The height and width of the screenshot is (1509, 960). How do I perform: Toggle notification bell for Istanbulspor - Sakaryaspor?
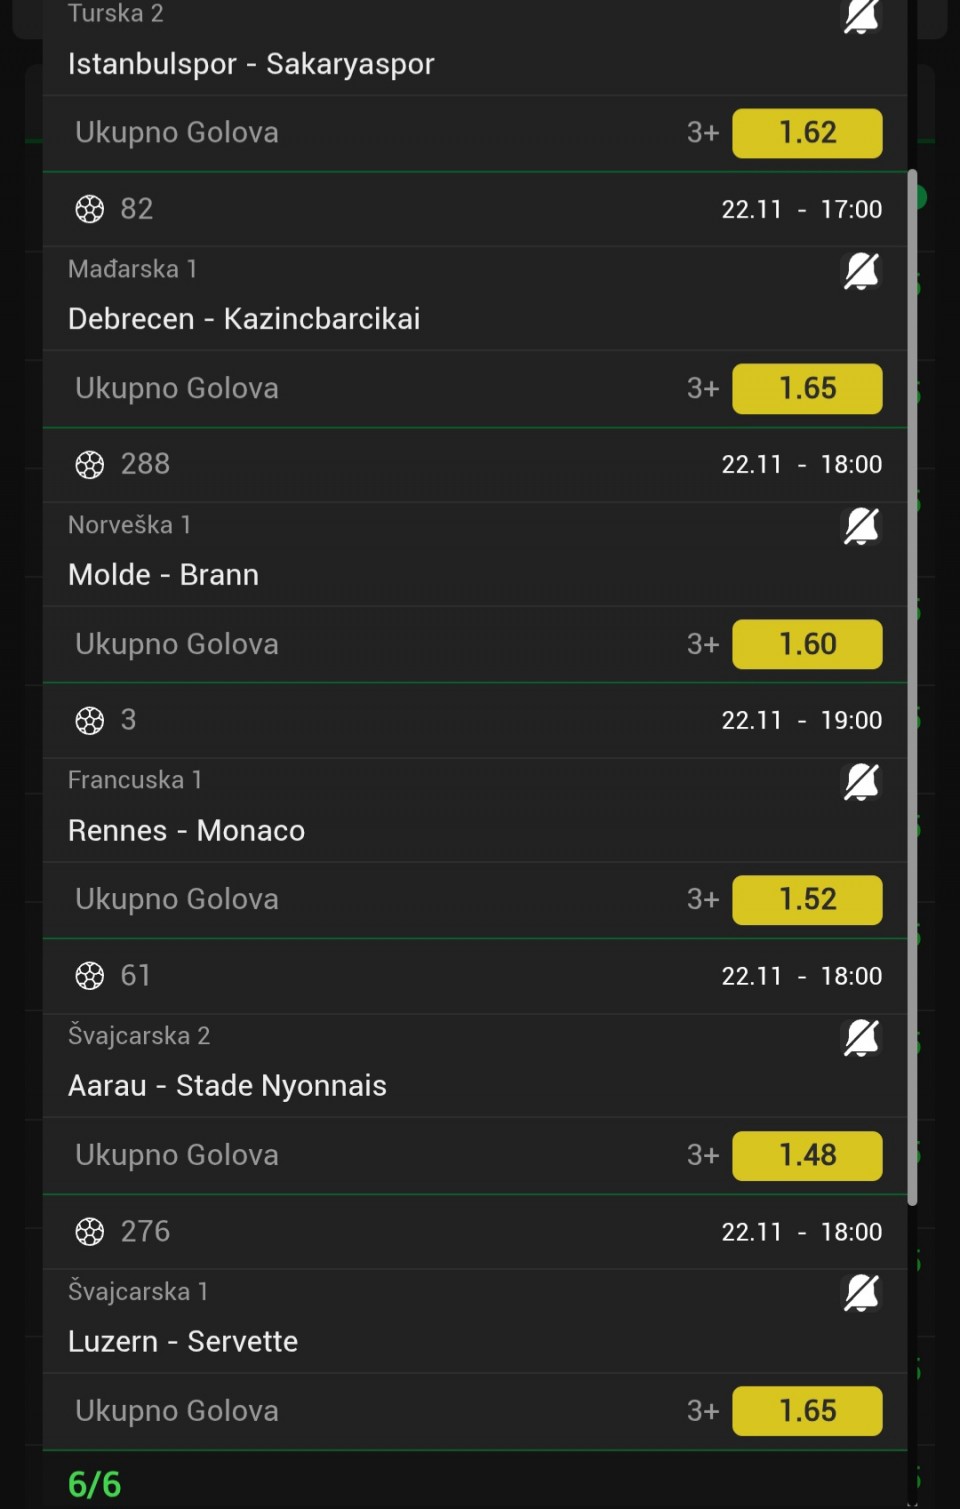pyautogui.click(x=861, y=16)
